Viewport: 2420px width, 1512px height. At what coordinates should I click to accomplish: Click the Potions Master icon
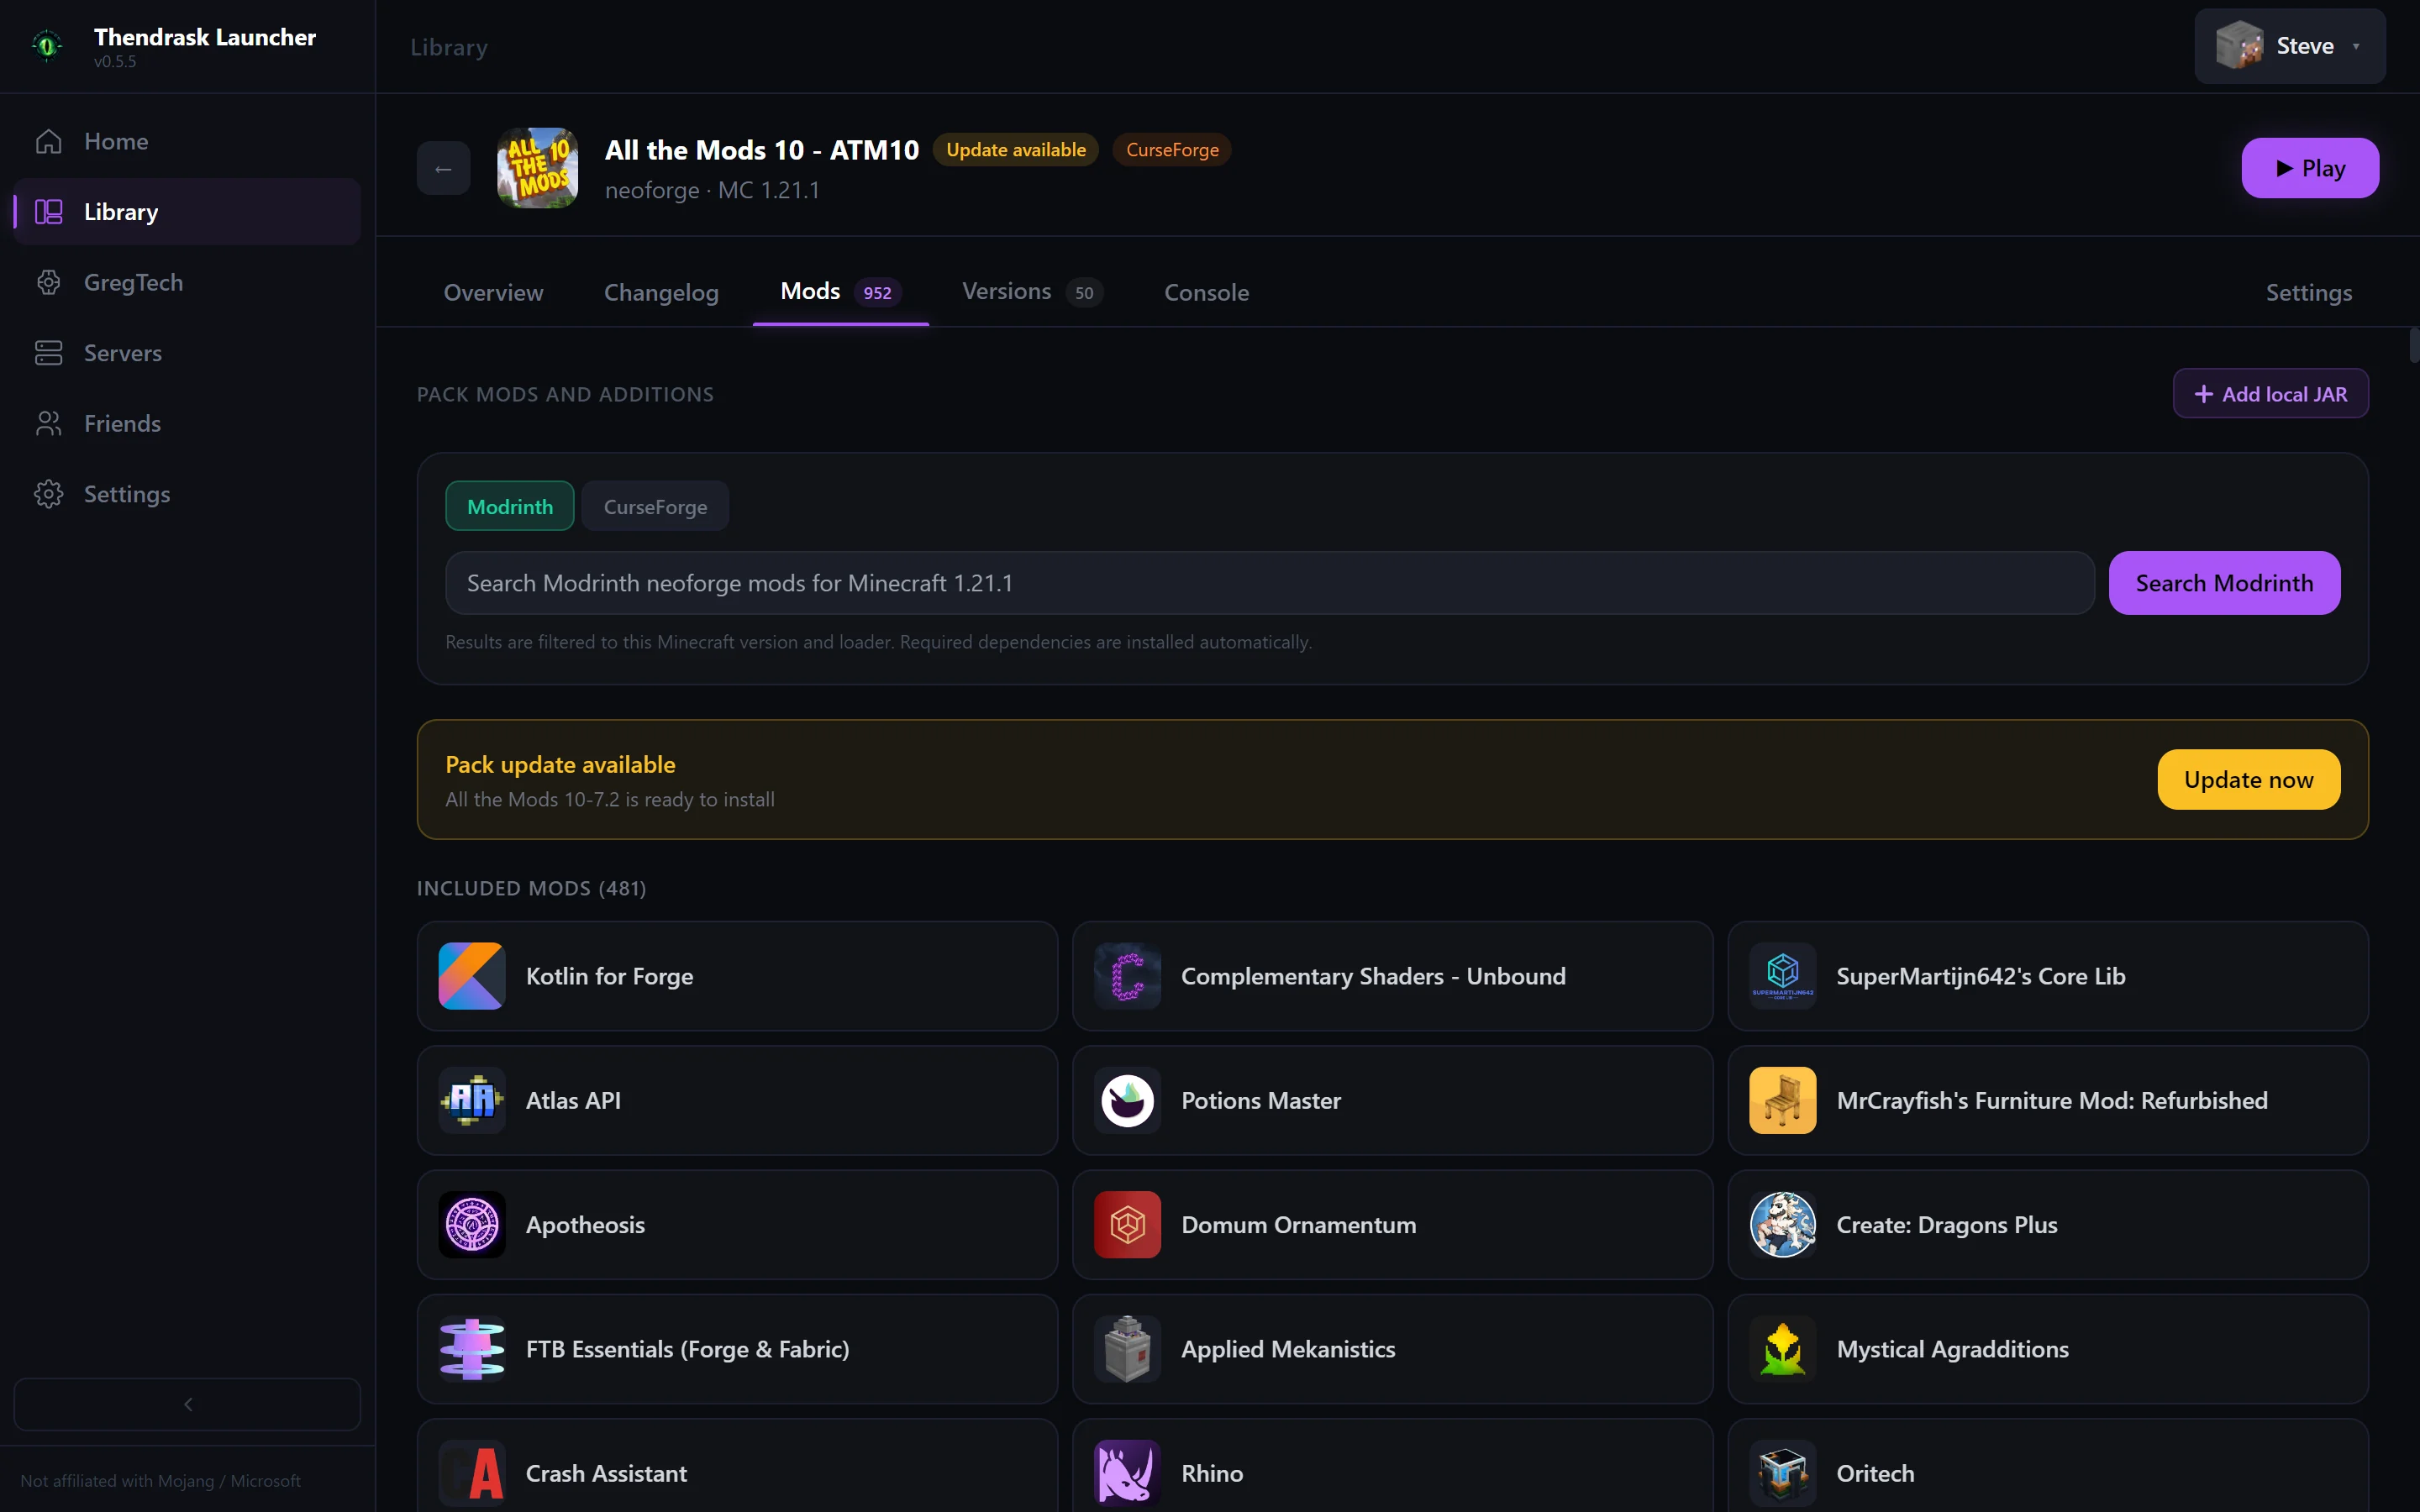(1127, 1100)
